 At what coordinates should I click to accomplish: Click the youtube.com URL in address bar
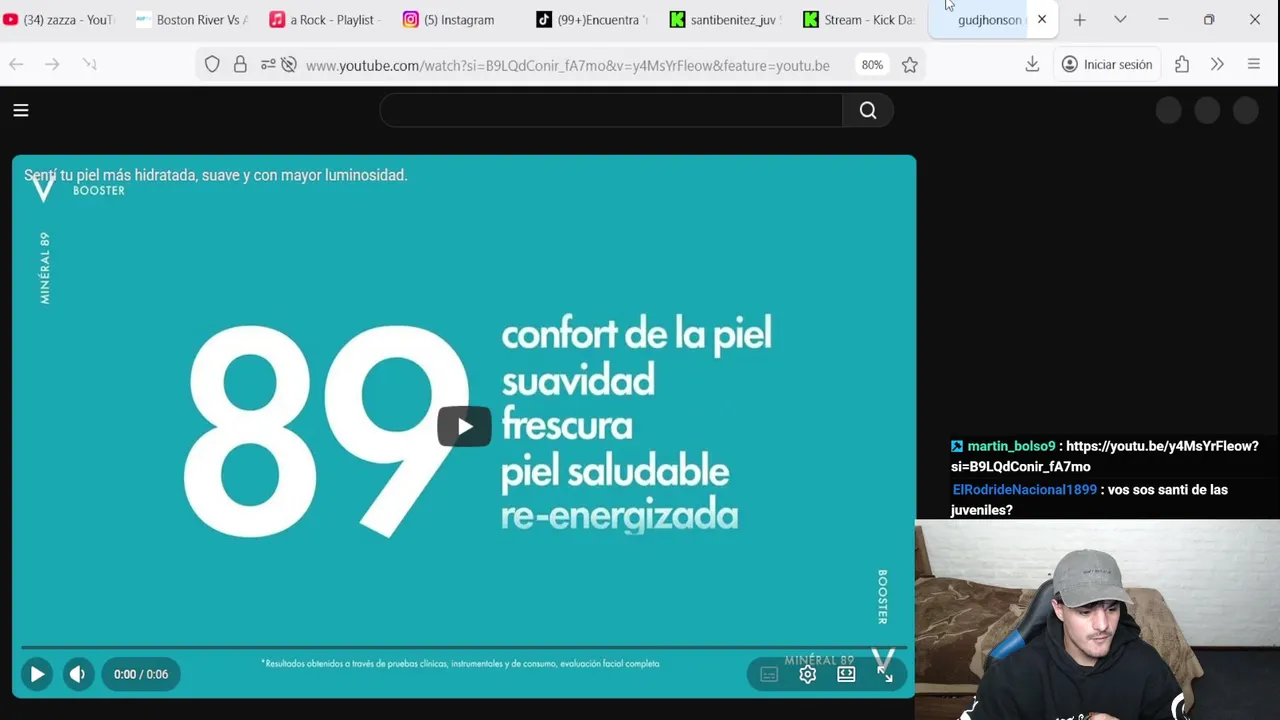567,65
